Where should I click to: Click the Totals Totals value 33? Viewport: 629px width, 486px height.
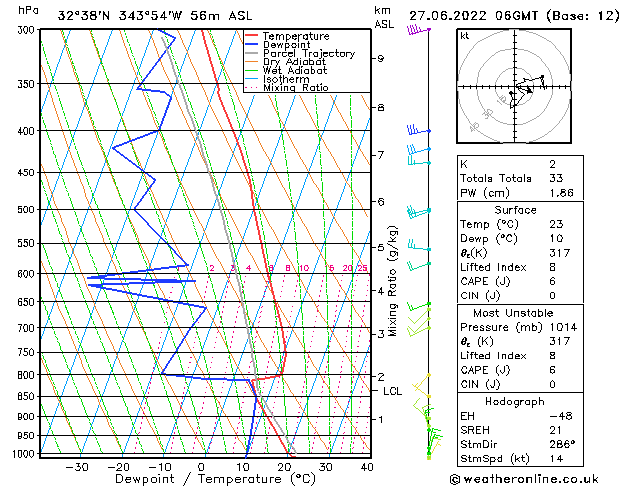click(x=556, y=178)
